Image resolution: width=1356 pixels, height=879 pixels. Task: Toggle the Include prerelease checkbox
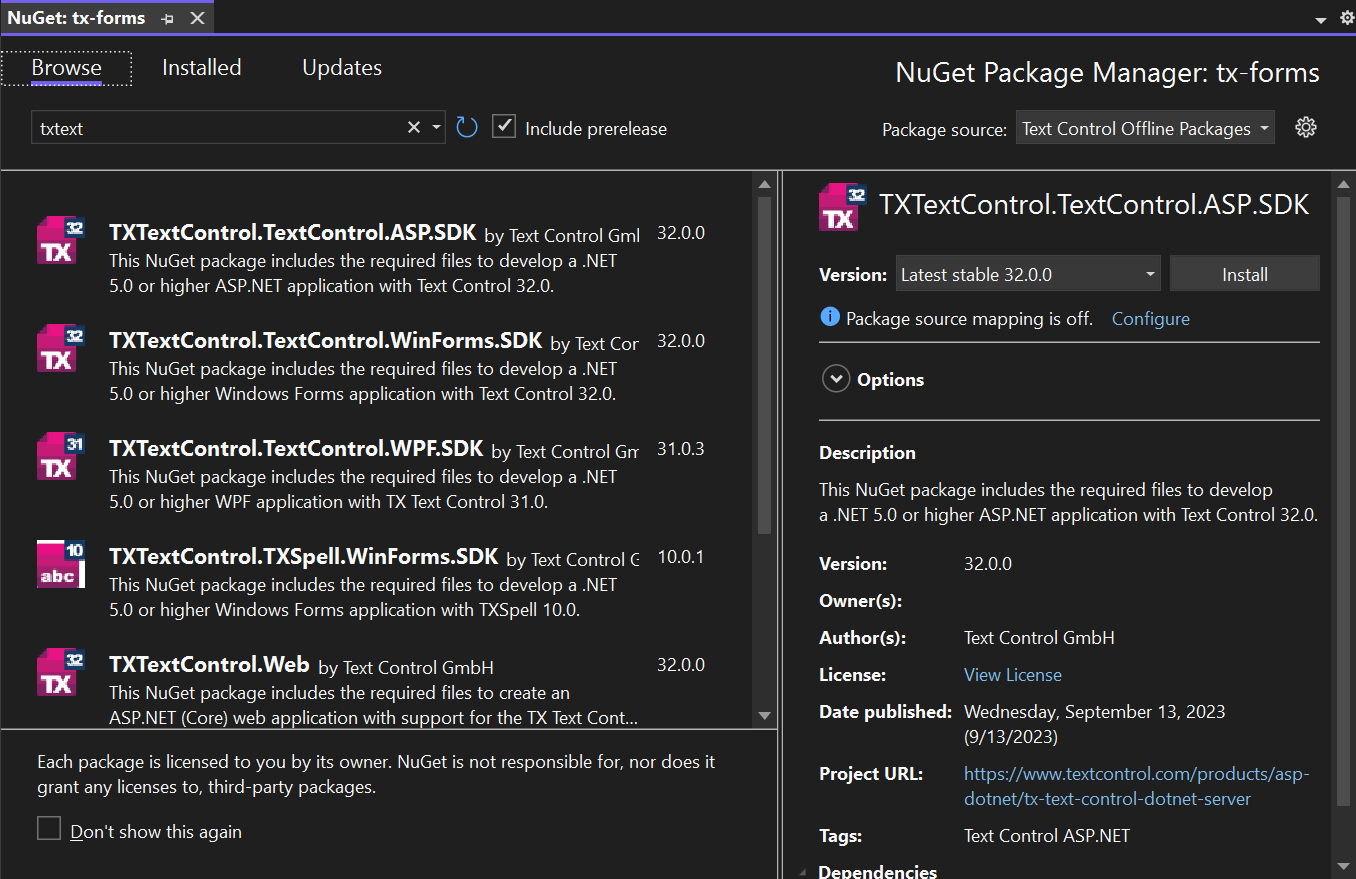pyautogui.click(x=504, y=127)
